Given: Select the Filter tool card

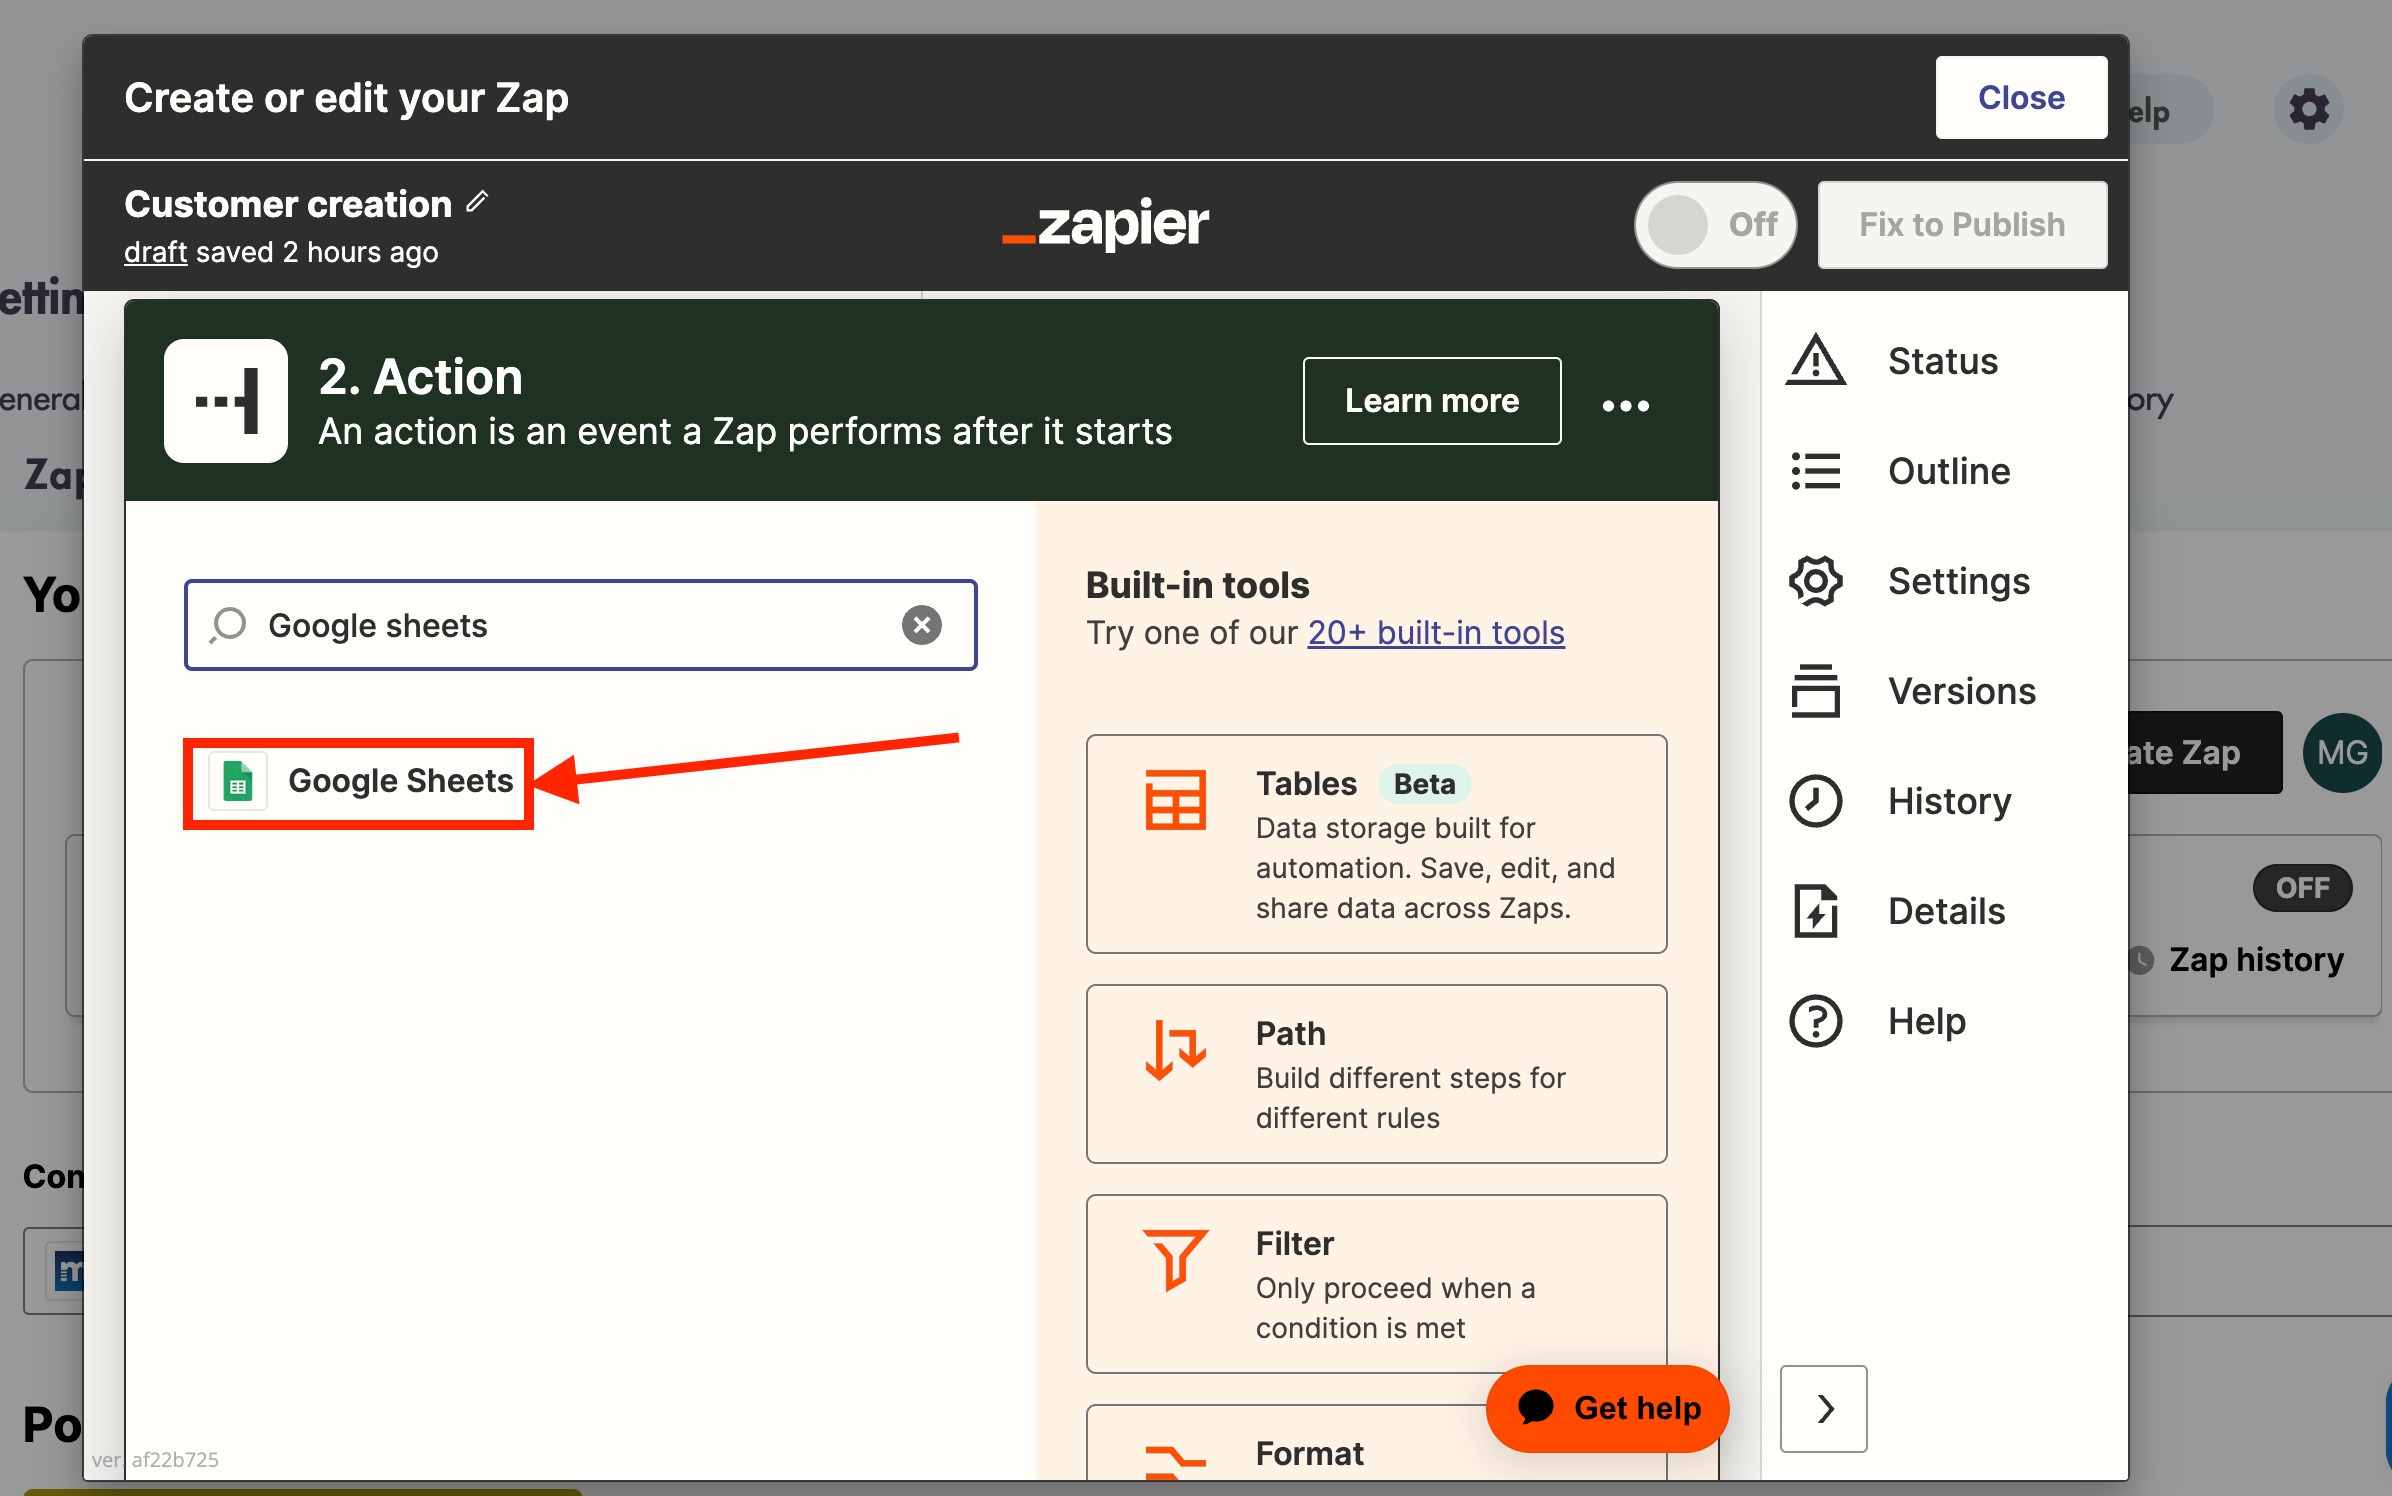Looking at the screenshot, I should pos(1376,1284).
